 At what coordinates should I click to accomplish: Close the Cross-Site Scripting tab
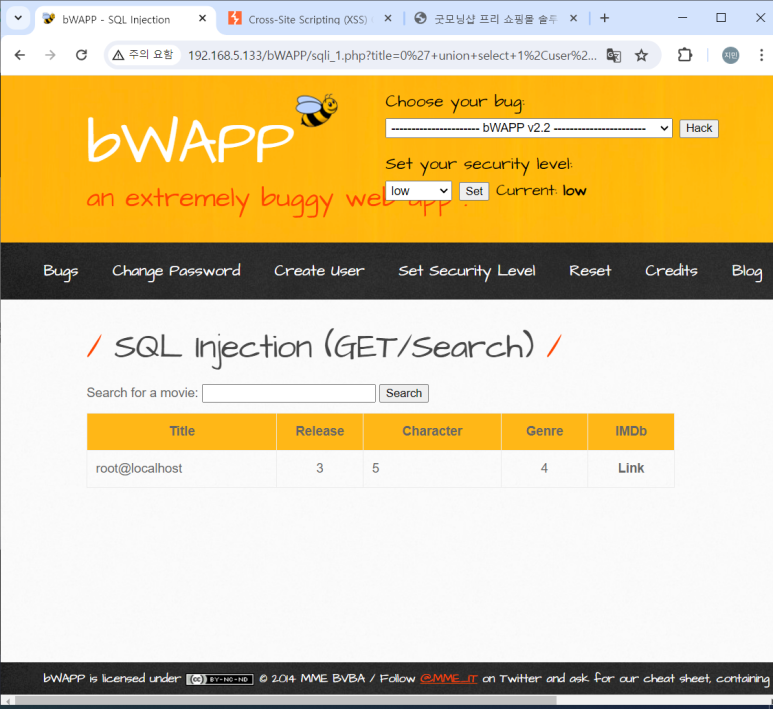click(x=388, y=18)
